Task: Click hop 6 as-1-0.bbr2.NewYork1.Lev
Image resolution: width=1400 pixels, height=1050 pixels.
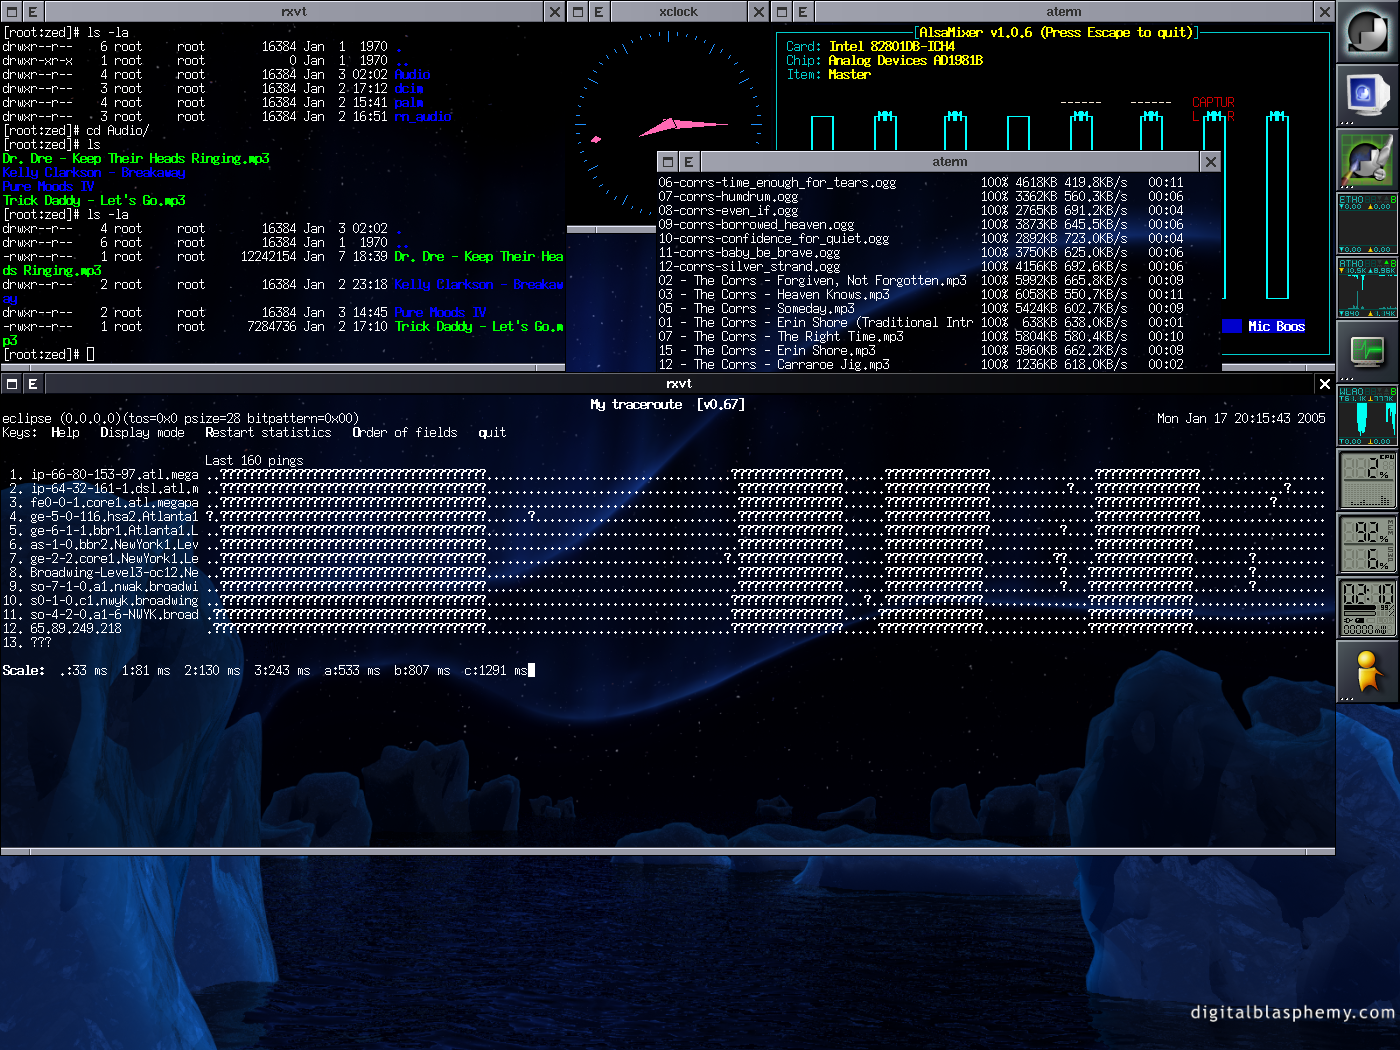Action: 115,545
